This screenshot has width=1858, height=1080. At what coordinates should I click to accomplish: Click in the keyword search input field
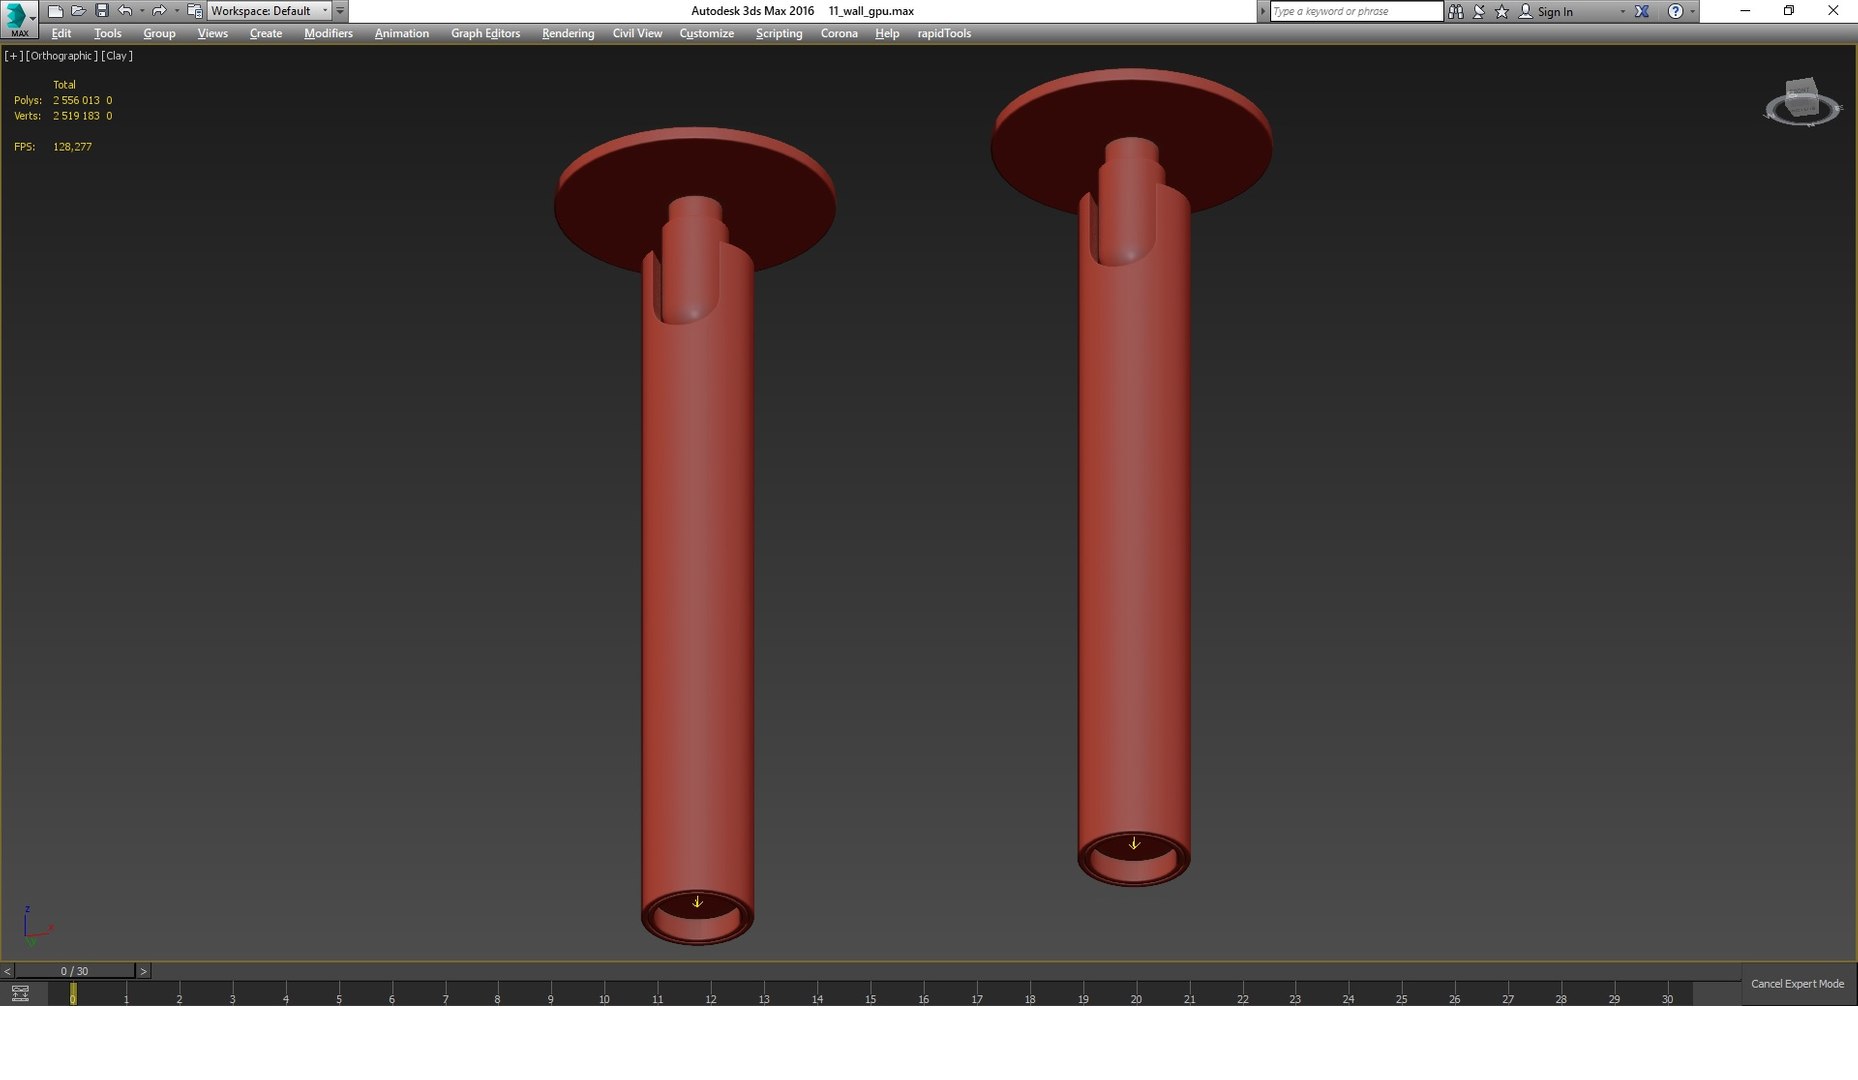click(x=1355, y=11)
